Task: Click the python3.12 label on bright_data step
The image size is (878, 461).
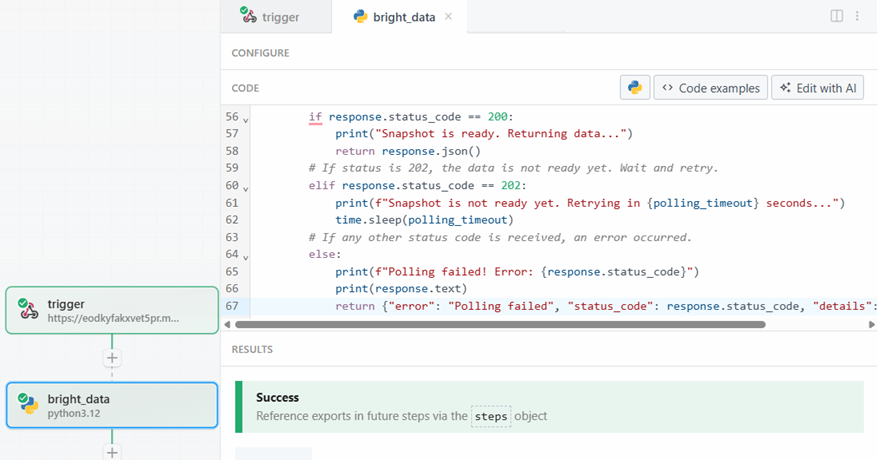Action: click(73, 413)
